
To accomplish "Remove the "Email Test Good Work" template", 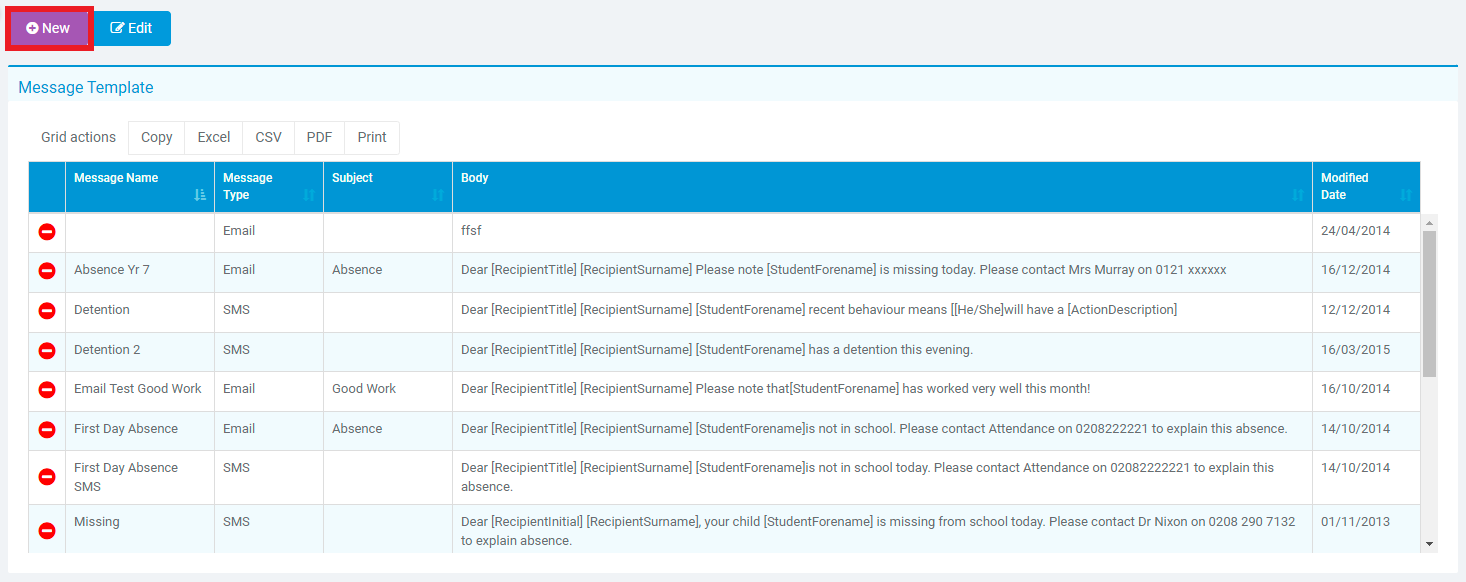I will click(46, 390).
